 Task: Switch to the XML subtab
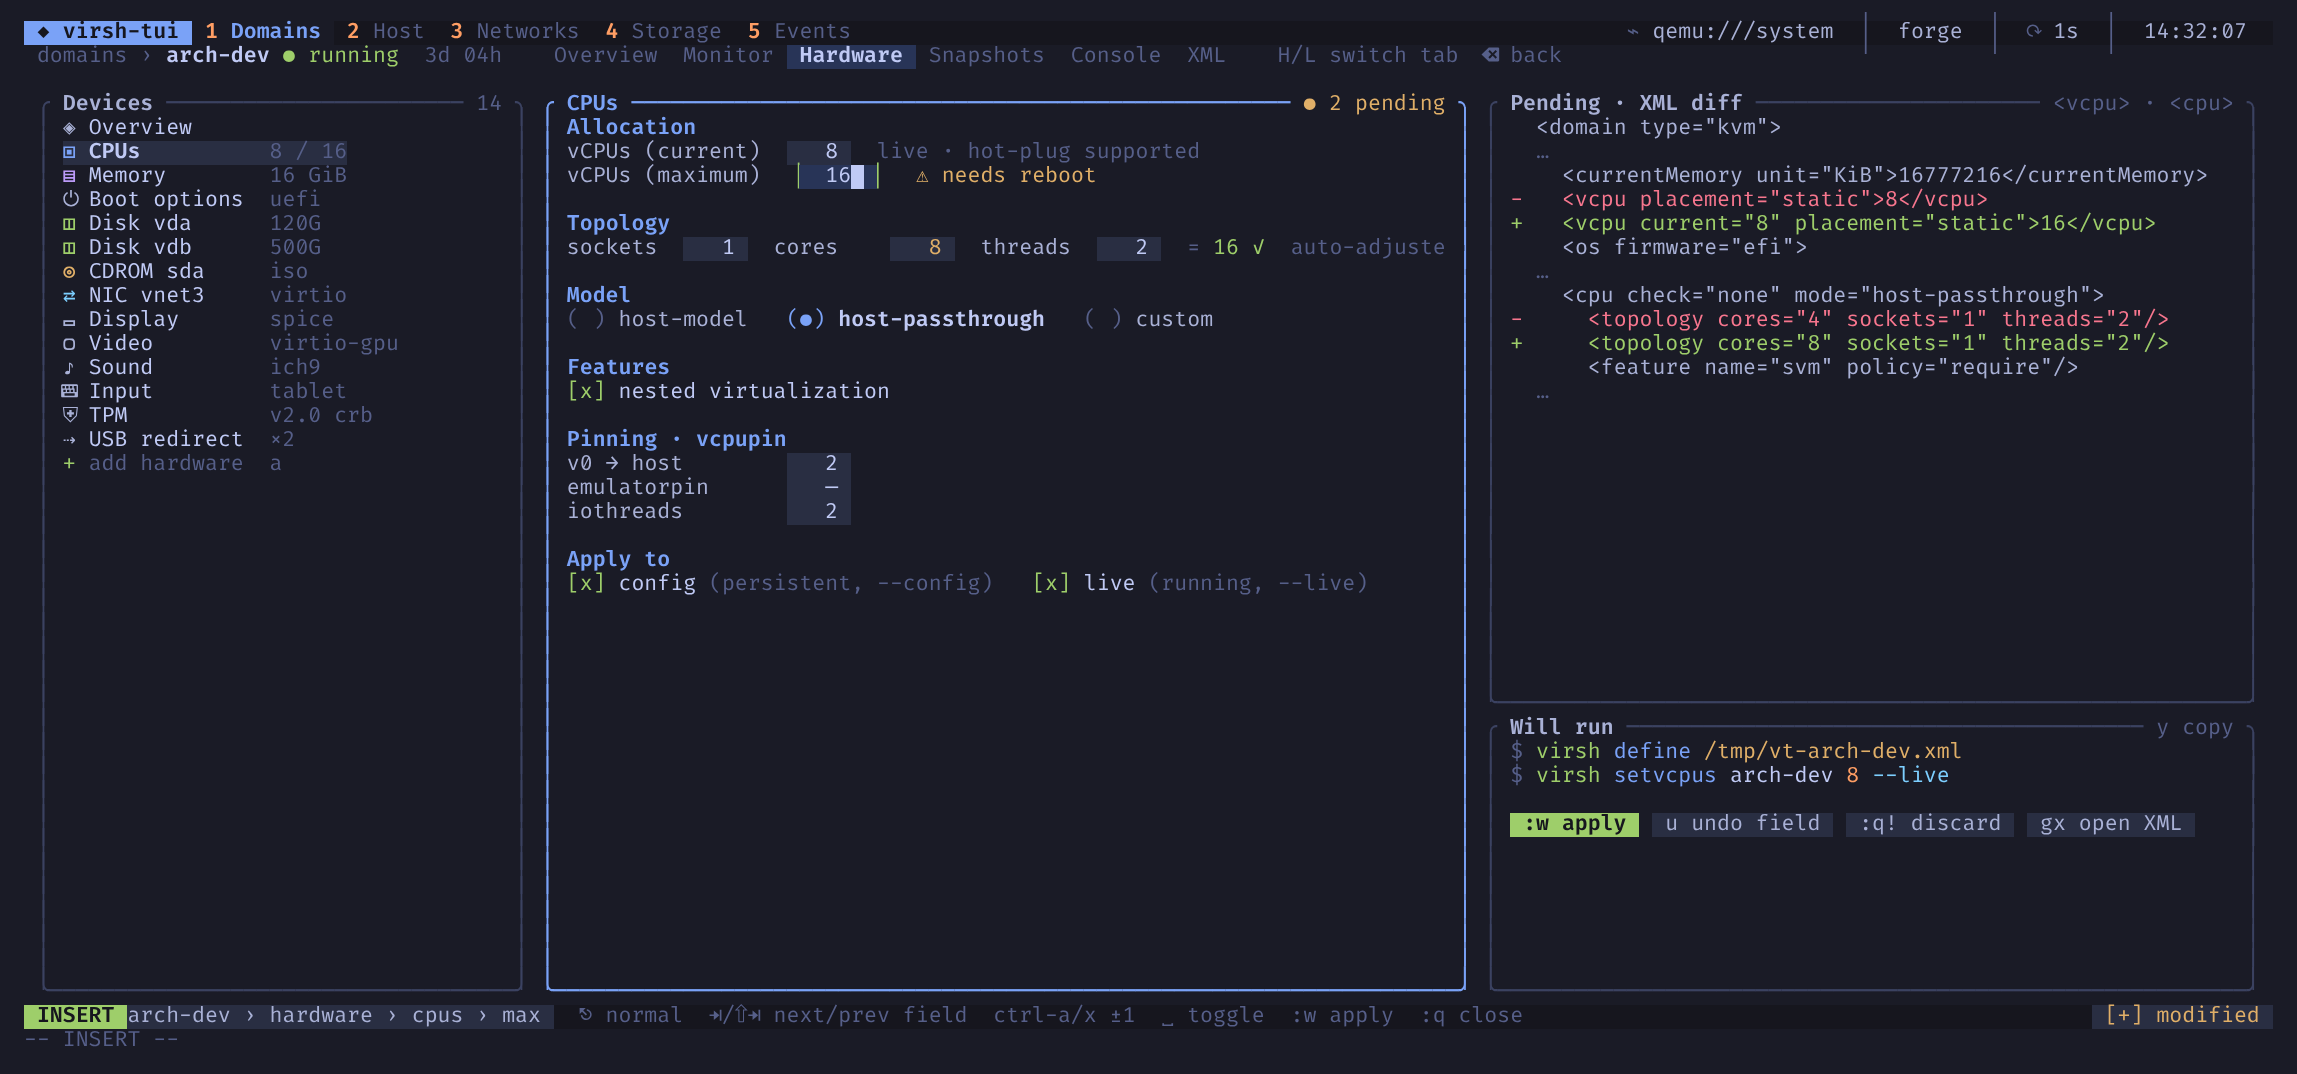click(x=1206, y=55)
